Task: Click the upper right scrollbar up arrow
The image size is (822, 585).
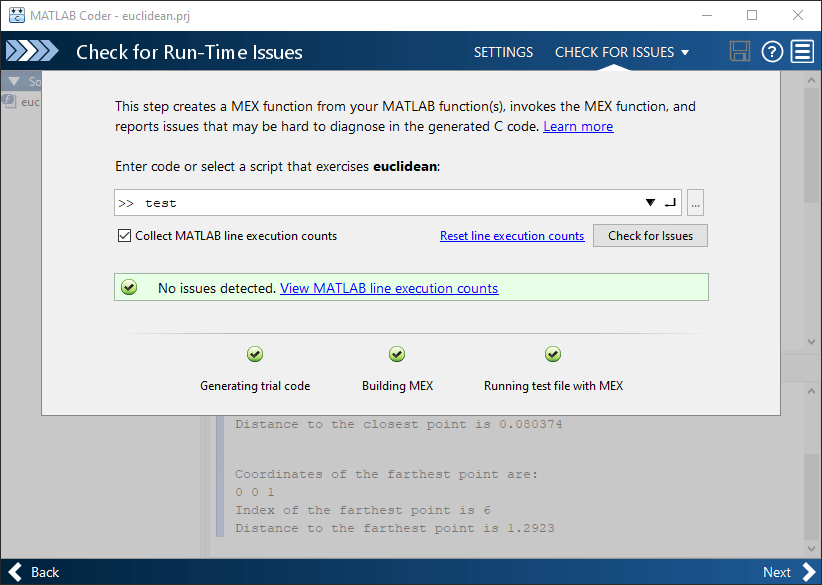Action: [812, 80]
